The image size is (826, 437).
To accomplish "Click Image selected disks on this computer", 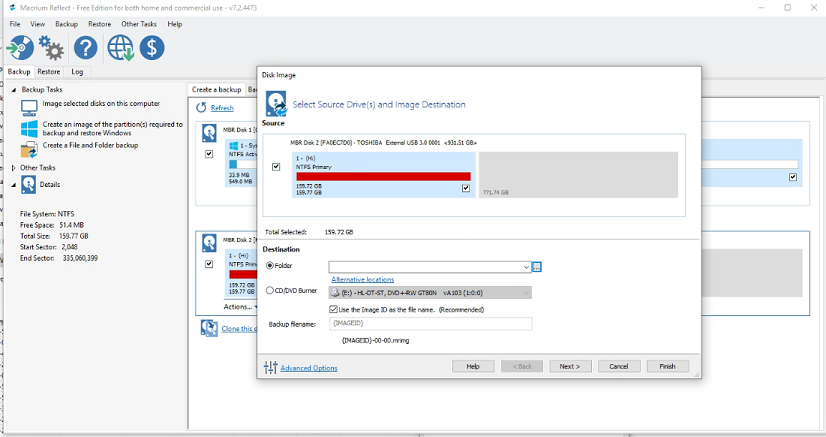I will pos(101,104).
